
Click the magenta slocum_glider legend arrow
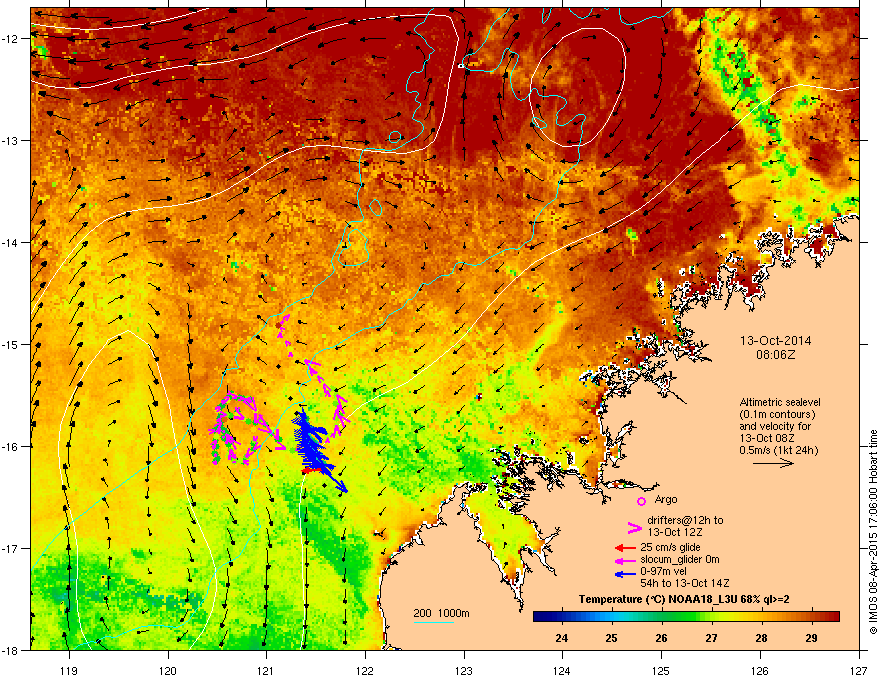tap(625, 560)
